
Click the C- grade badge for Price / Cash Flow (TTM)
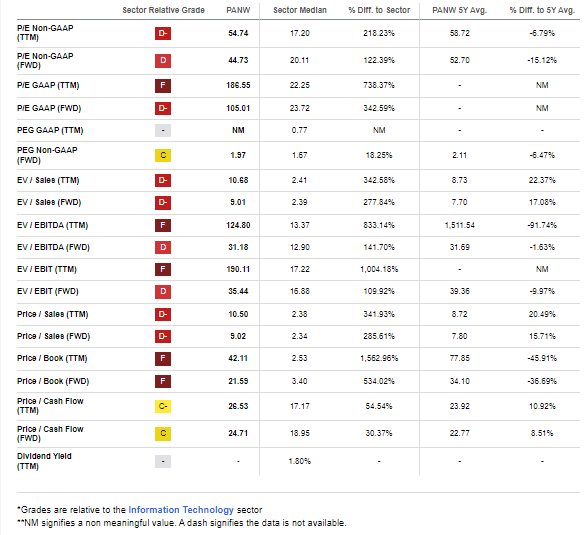(x=163, y=406)
